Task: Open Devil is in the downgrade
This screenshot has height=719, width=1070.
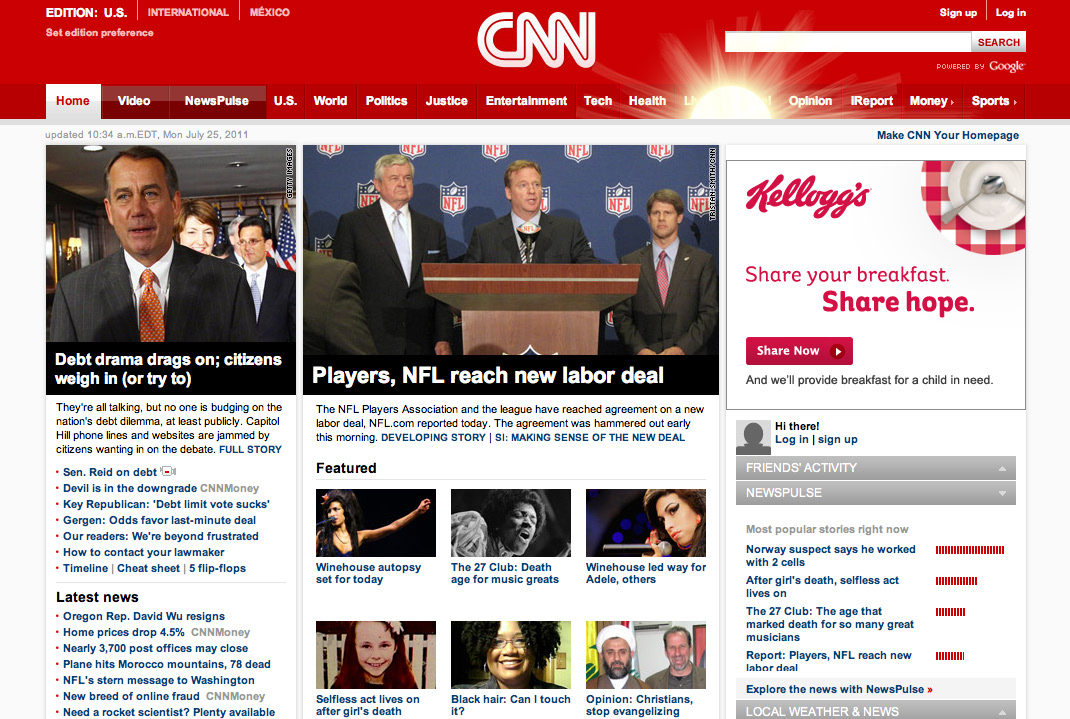Action: pos(130,488)
